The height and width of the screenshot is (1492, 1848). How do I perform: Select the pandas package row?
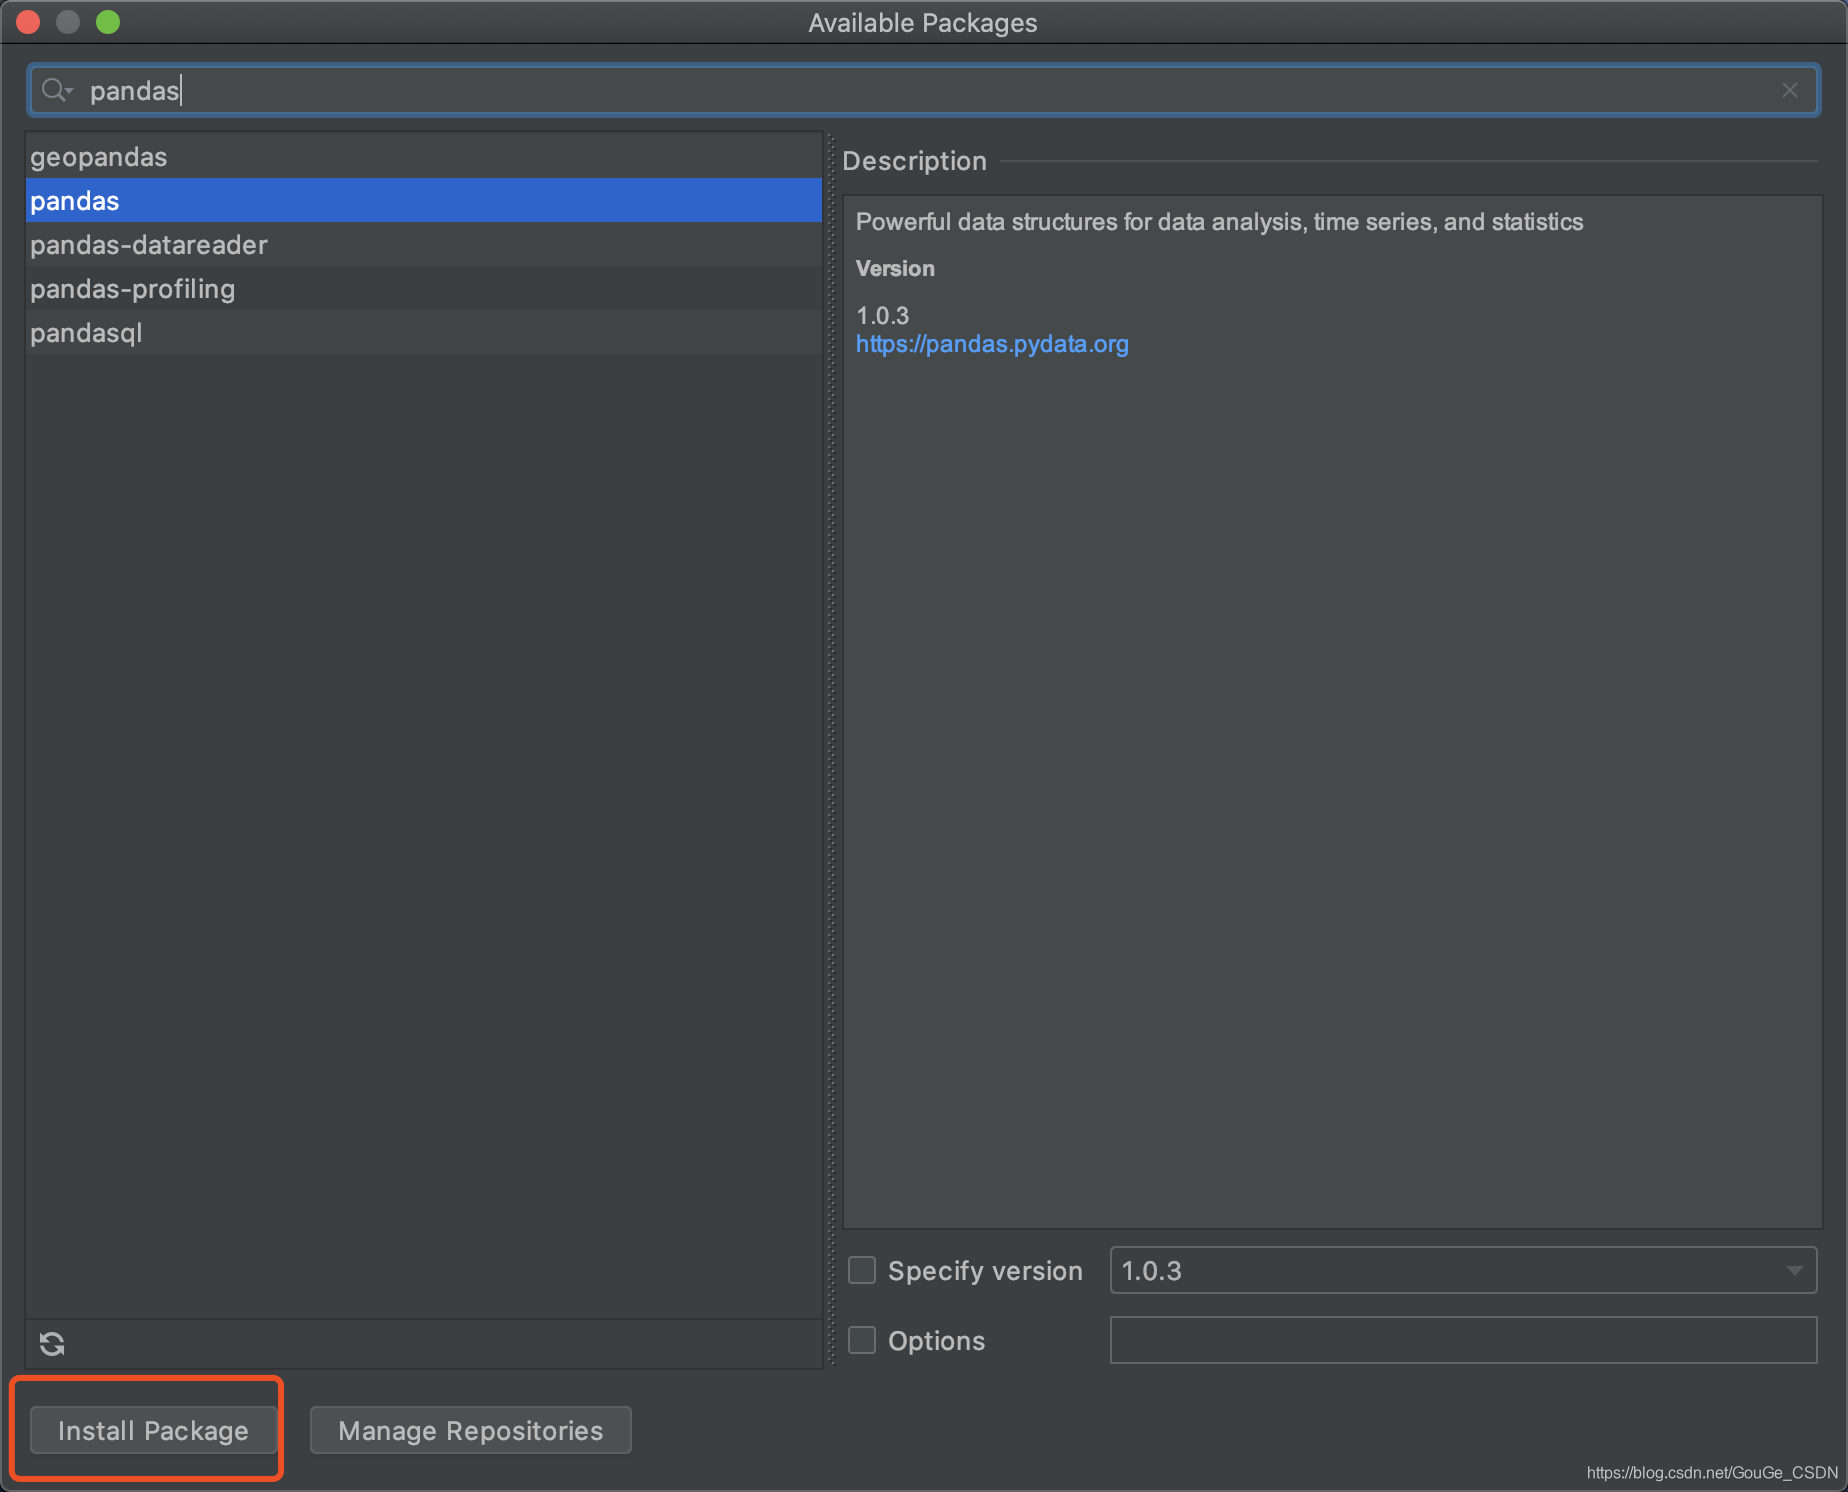coord(423,201)
